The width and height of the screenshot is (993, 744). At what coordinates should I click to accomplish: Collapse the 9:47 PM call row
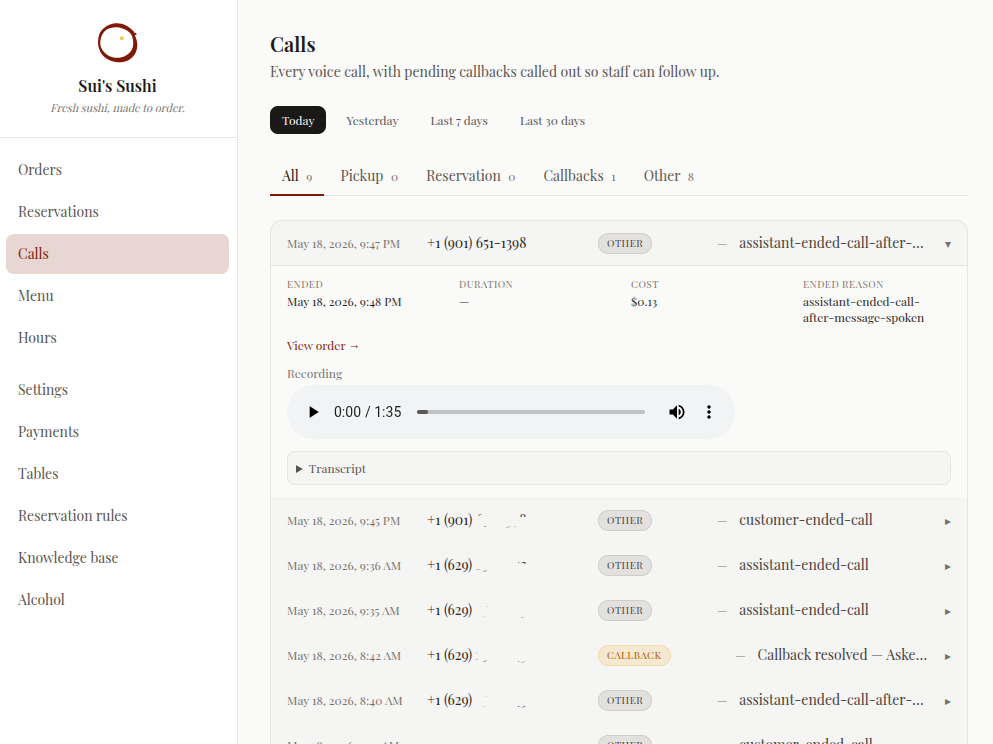618,244
